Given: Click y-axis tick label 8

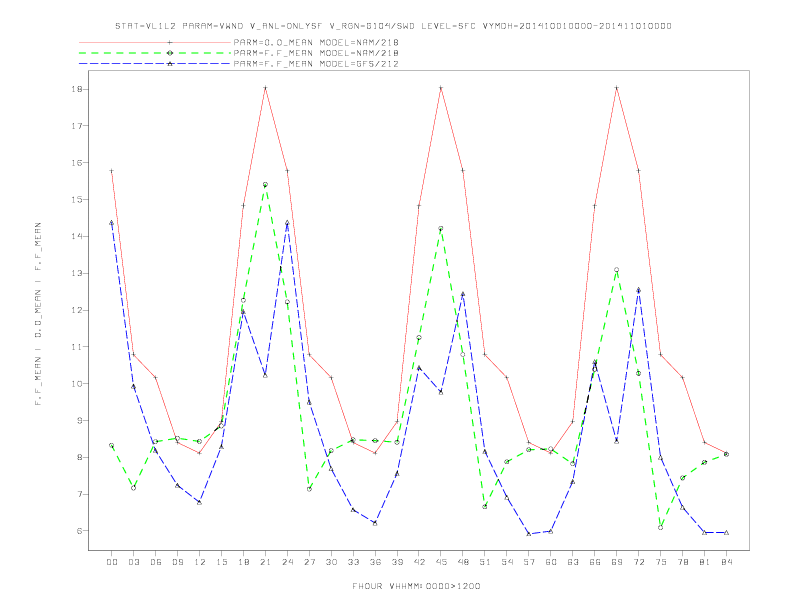Looking at the screenshot, I should 79,457.
